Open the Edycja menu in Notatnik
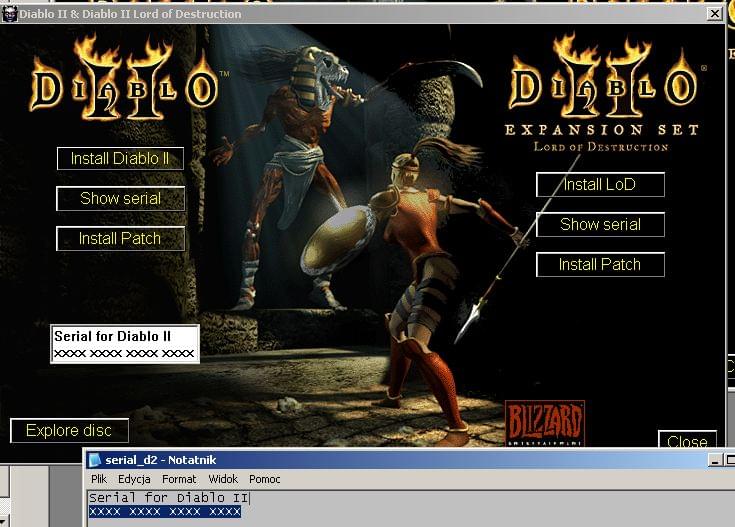 [134, 479]
